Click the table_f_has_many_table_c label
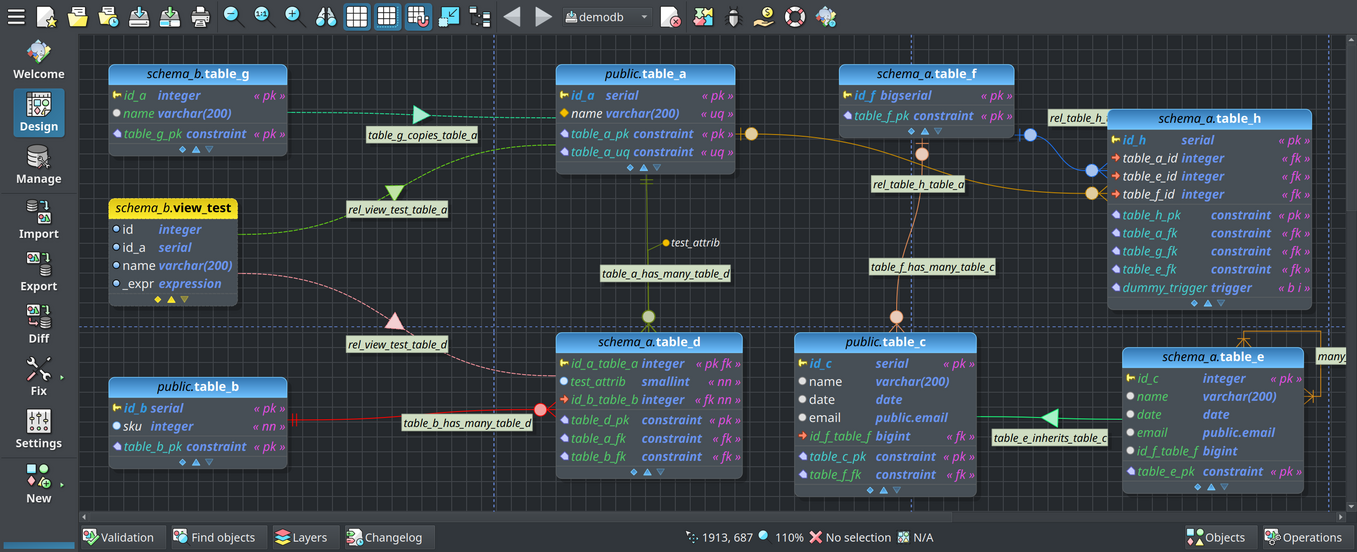Screen dimensions: 1357x552 pos(932,267)
